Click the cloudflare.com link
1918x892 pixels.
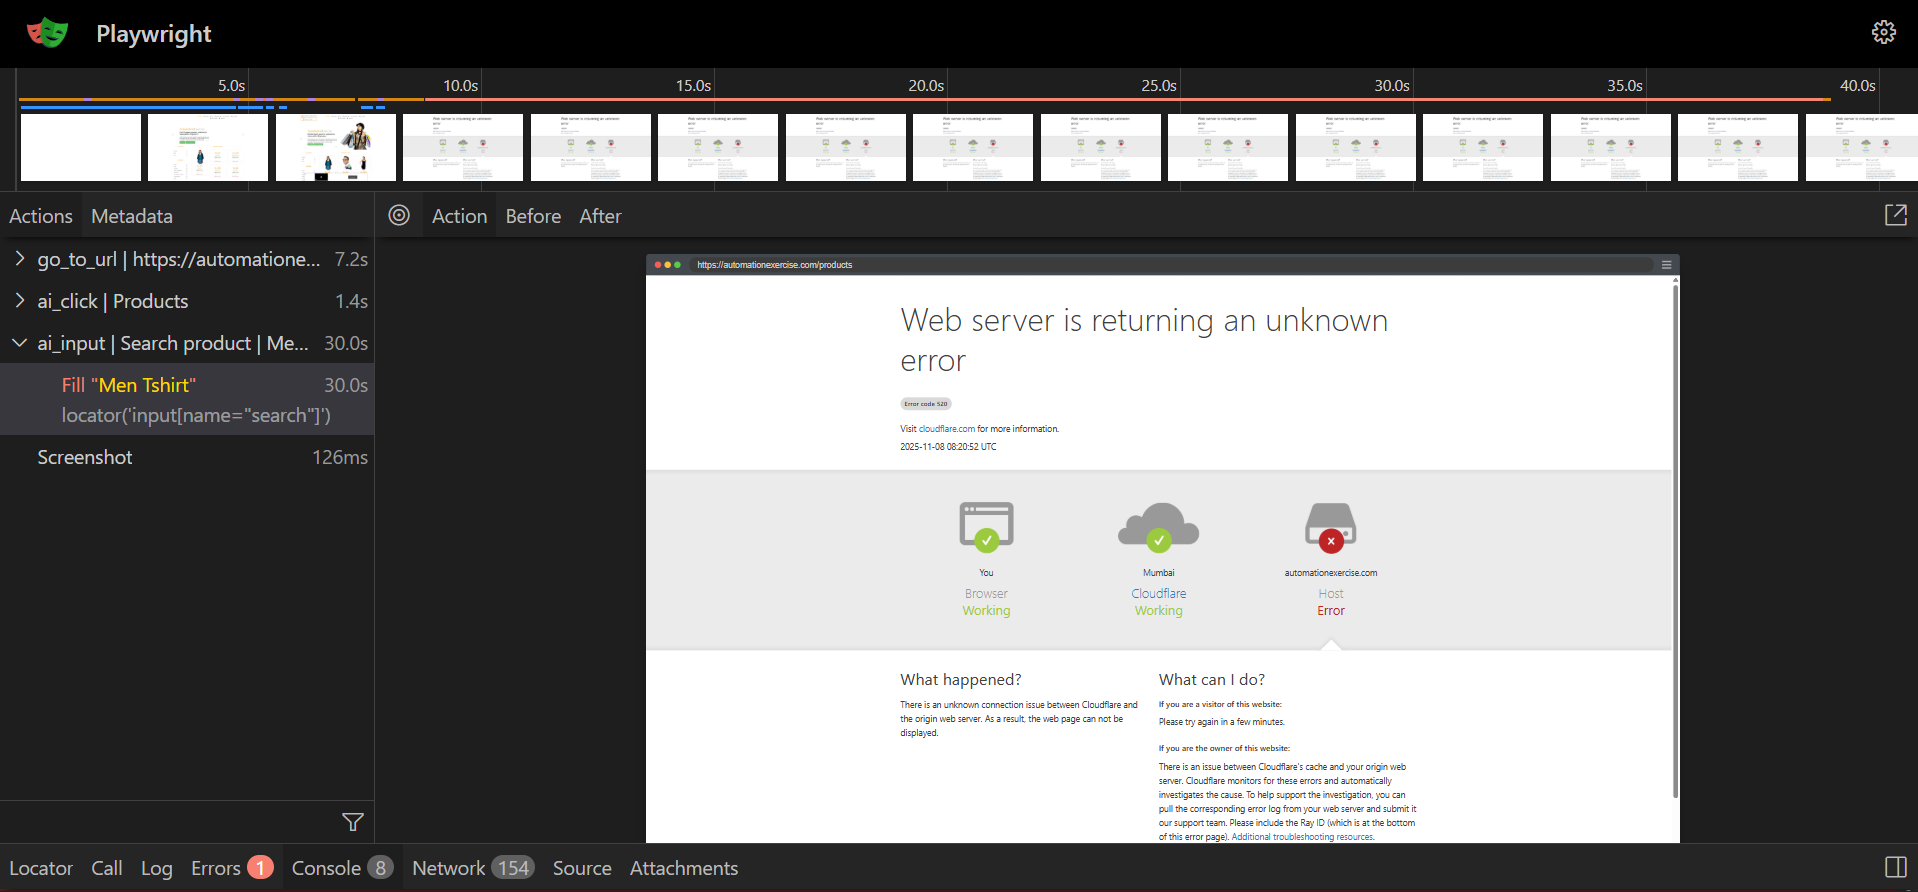pyautogui.click(x=946, y=429)
